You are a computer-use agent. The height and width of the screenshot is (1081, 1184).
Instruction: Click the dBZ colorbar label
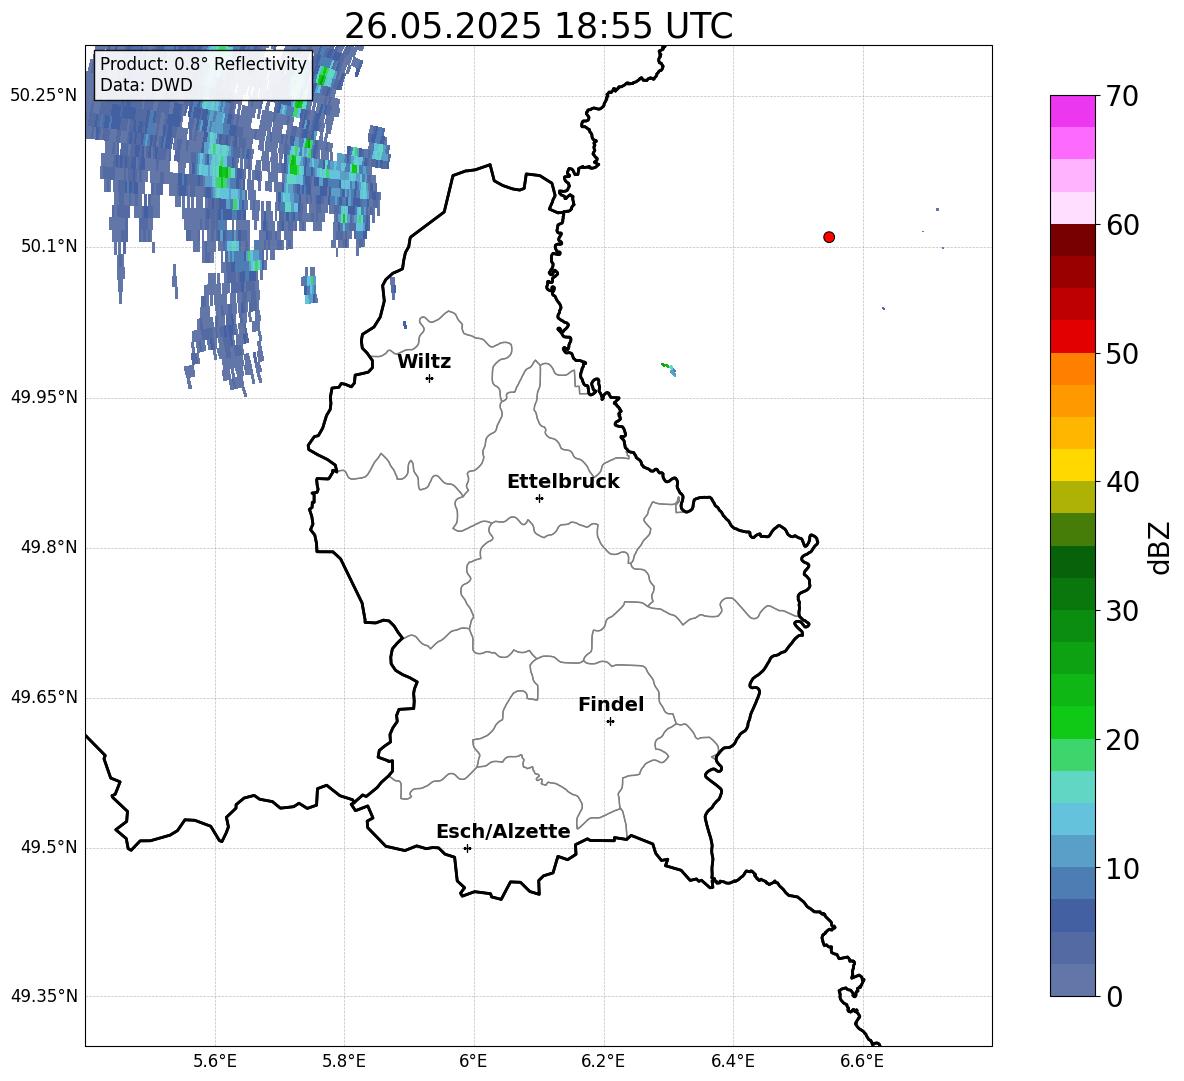point(1158,547)
